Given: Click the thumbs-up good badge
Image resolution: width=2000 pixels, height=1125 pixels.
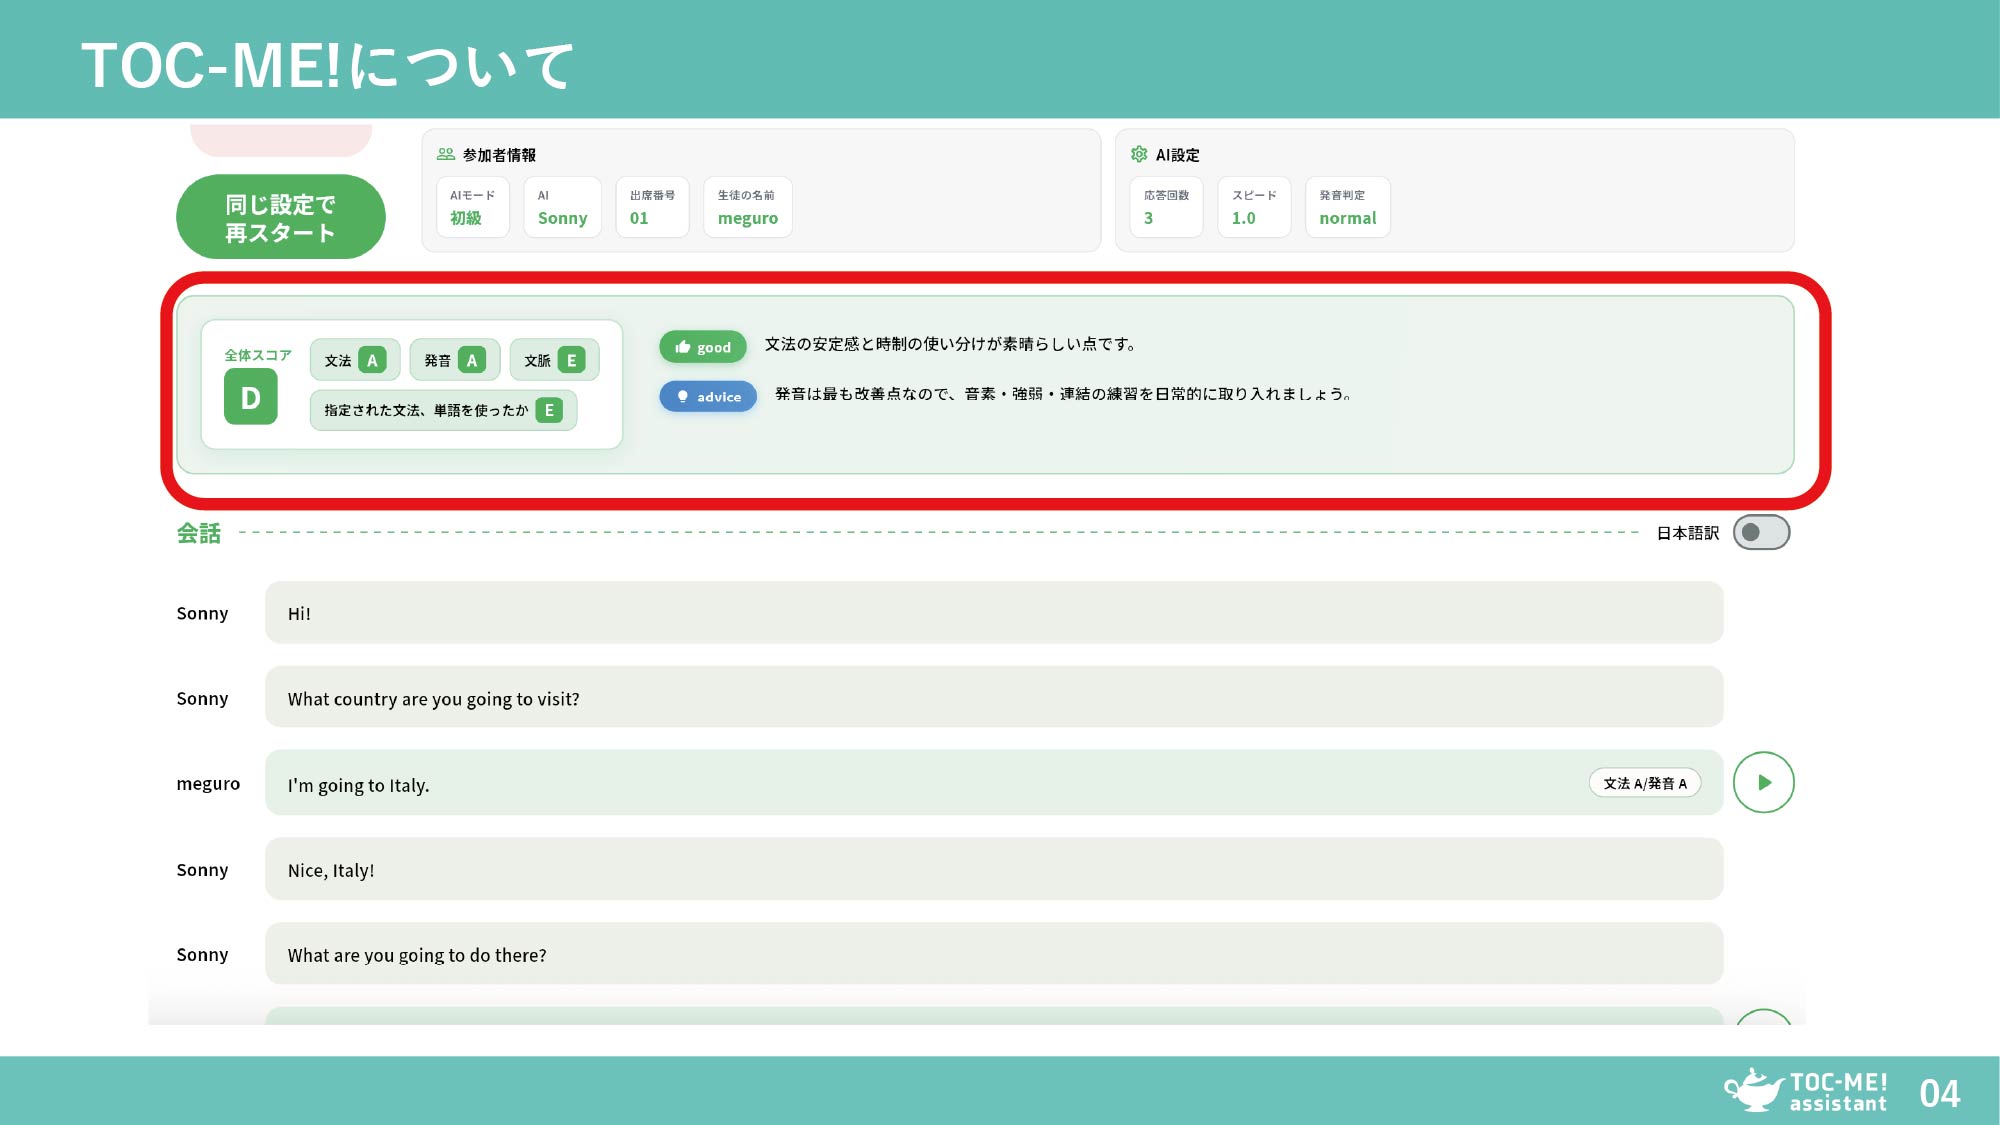Looking at the screenshot, I should (x=702, y=347).
